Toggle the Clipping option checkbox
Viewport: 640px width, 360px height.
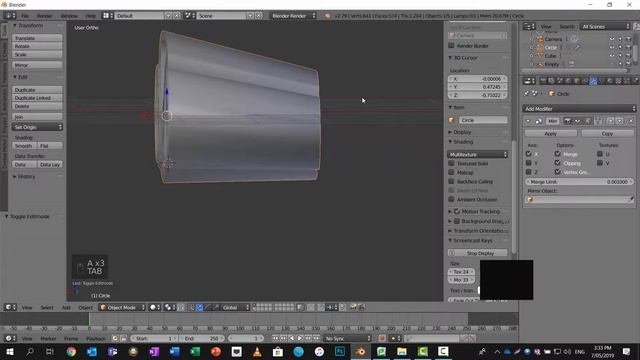(x=558, y=163)
